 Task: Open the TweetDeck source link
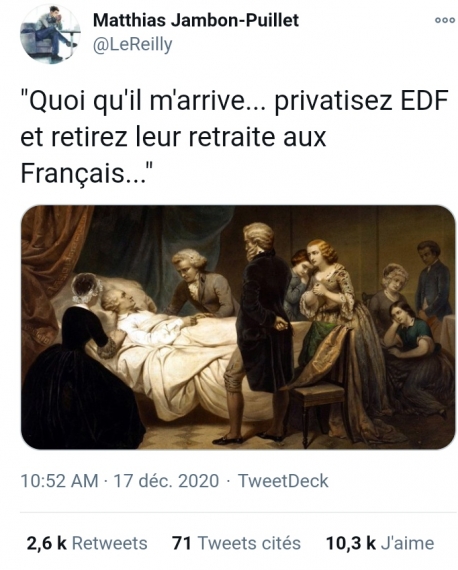[283, 481]
